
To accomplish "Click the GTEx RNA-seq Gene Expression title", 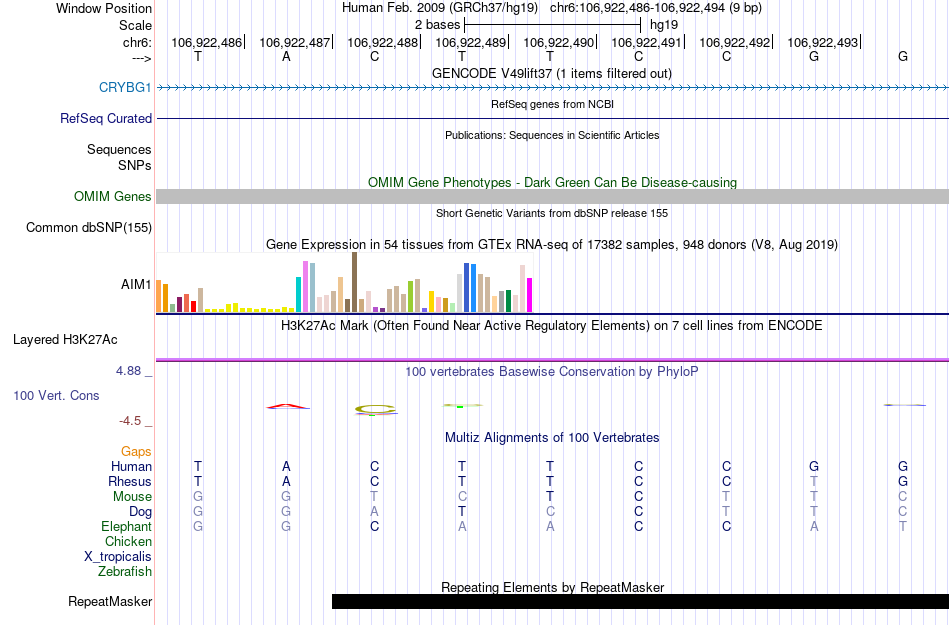I will tap(552, 245).
